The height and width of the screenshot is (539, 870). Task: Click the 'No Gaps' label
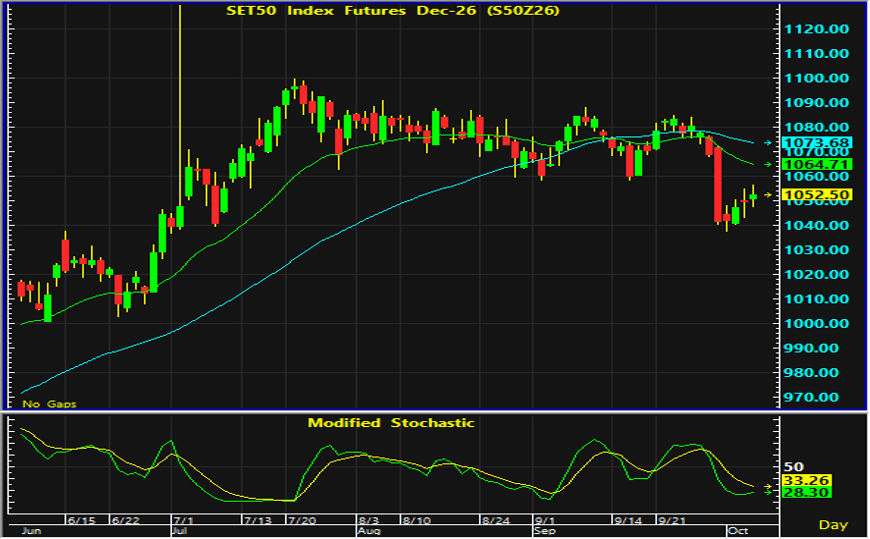click(49, 404)
